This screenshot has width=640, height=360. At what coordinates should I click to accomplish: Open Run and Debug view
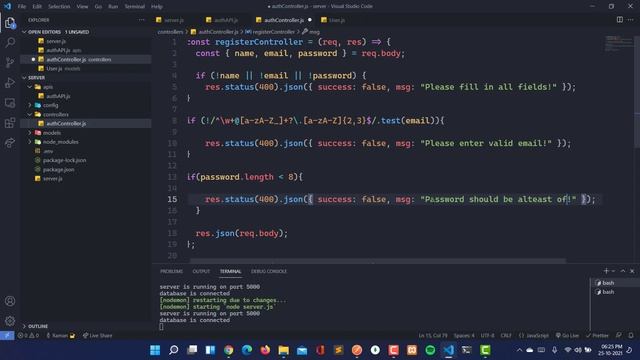[x=10, y=82]
